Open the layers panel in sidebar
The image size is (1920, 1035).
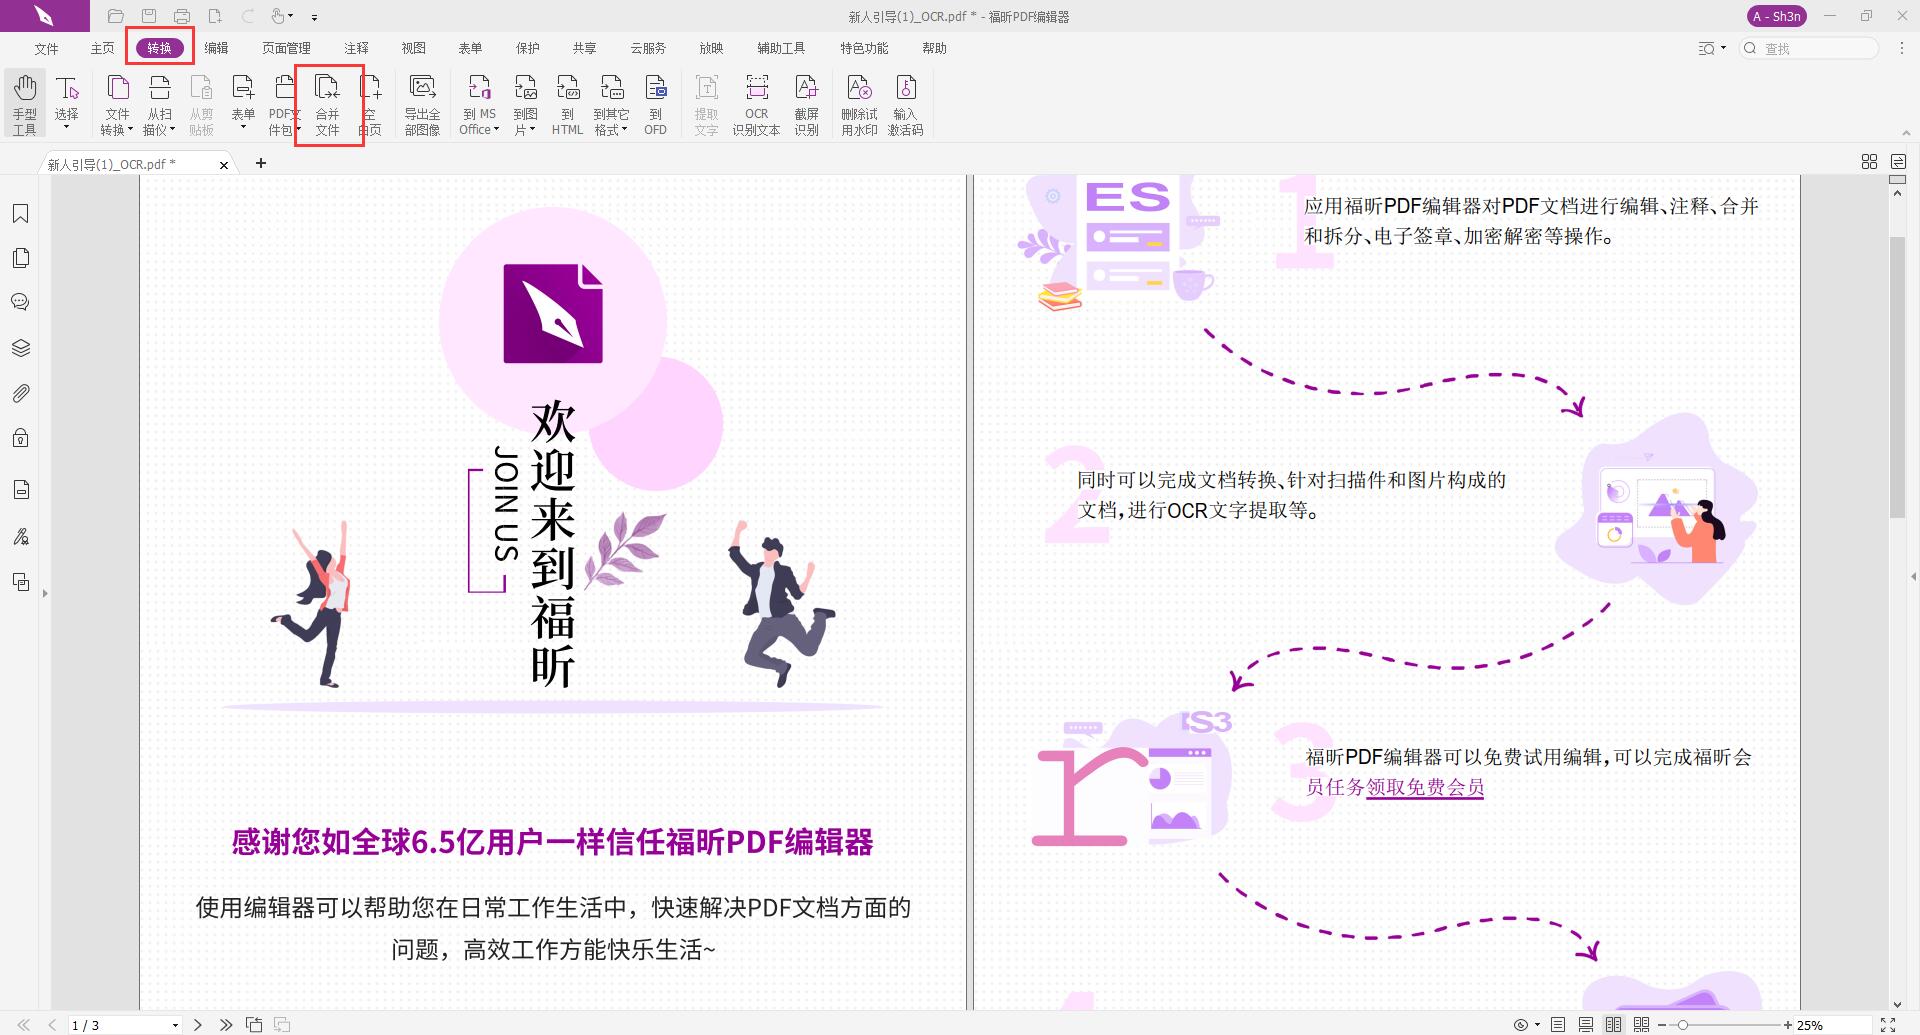tap(21, 347)
